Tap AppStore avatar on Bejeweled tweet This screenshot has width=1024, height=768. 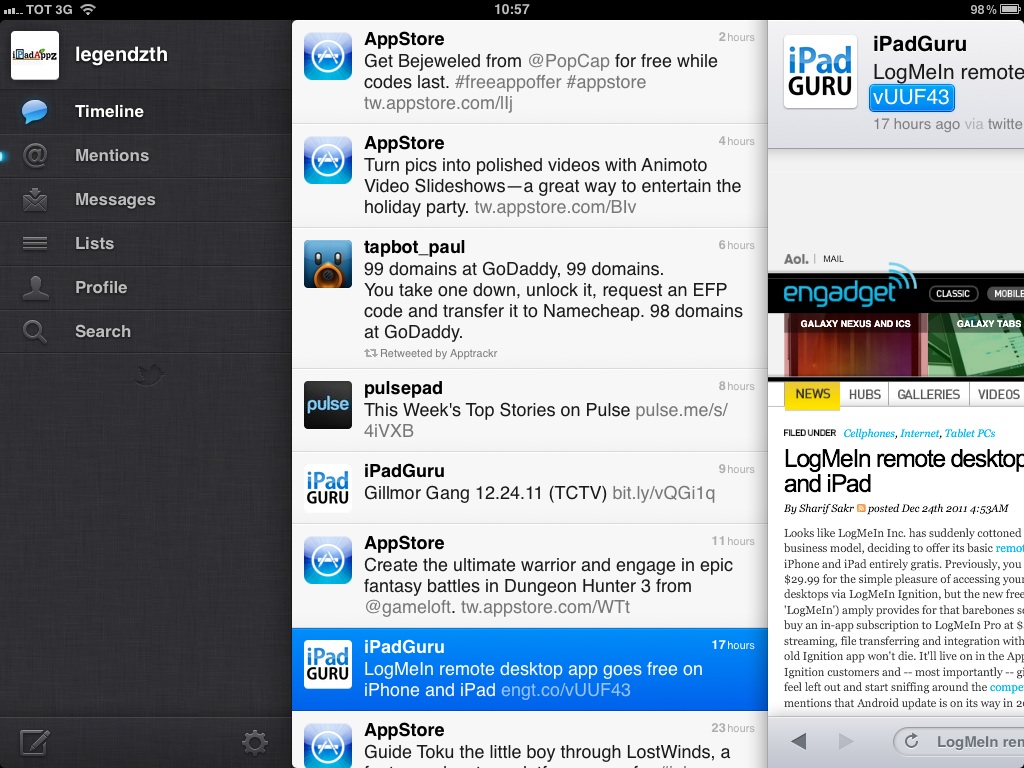328,56
